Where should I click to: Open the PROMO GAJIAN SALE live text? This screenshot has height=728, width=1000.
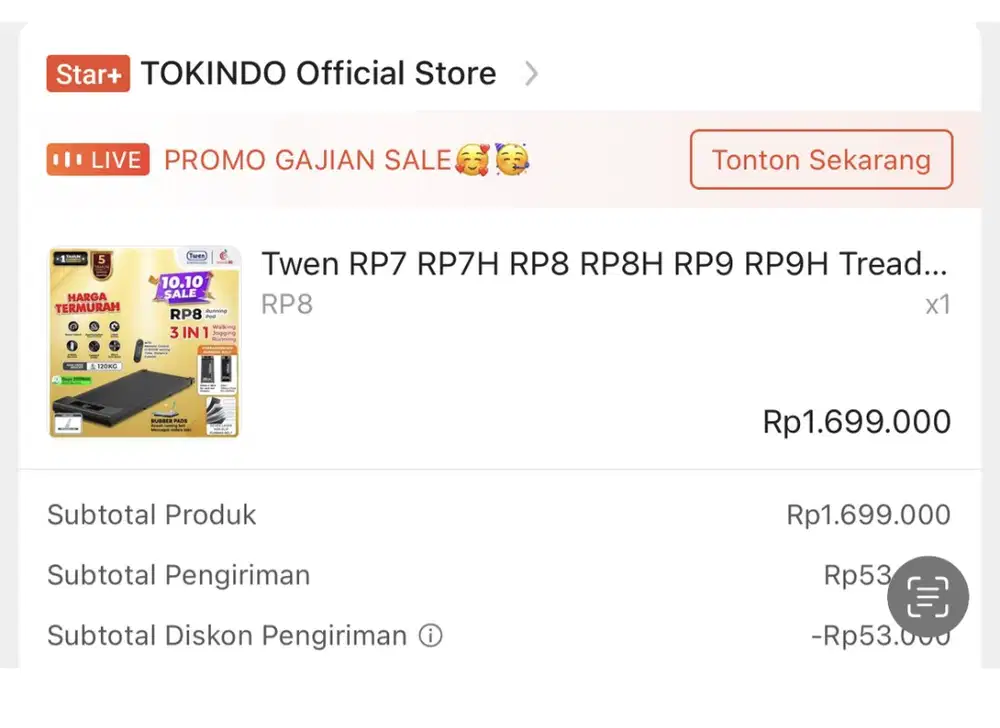click(307, 160)
